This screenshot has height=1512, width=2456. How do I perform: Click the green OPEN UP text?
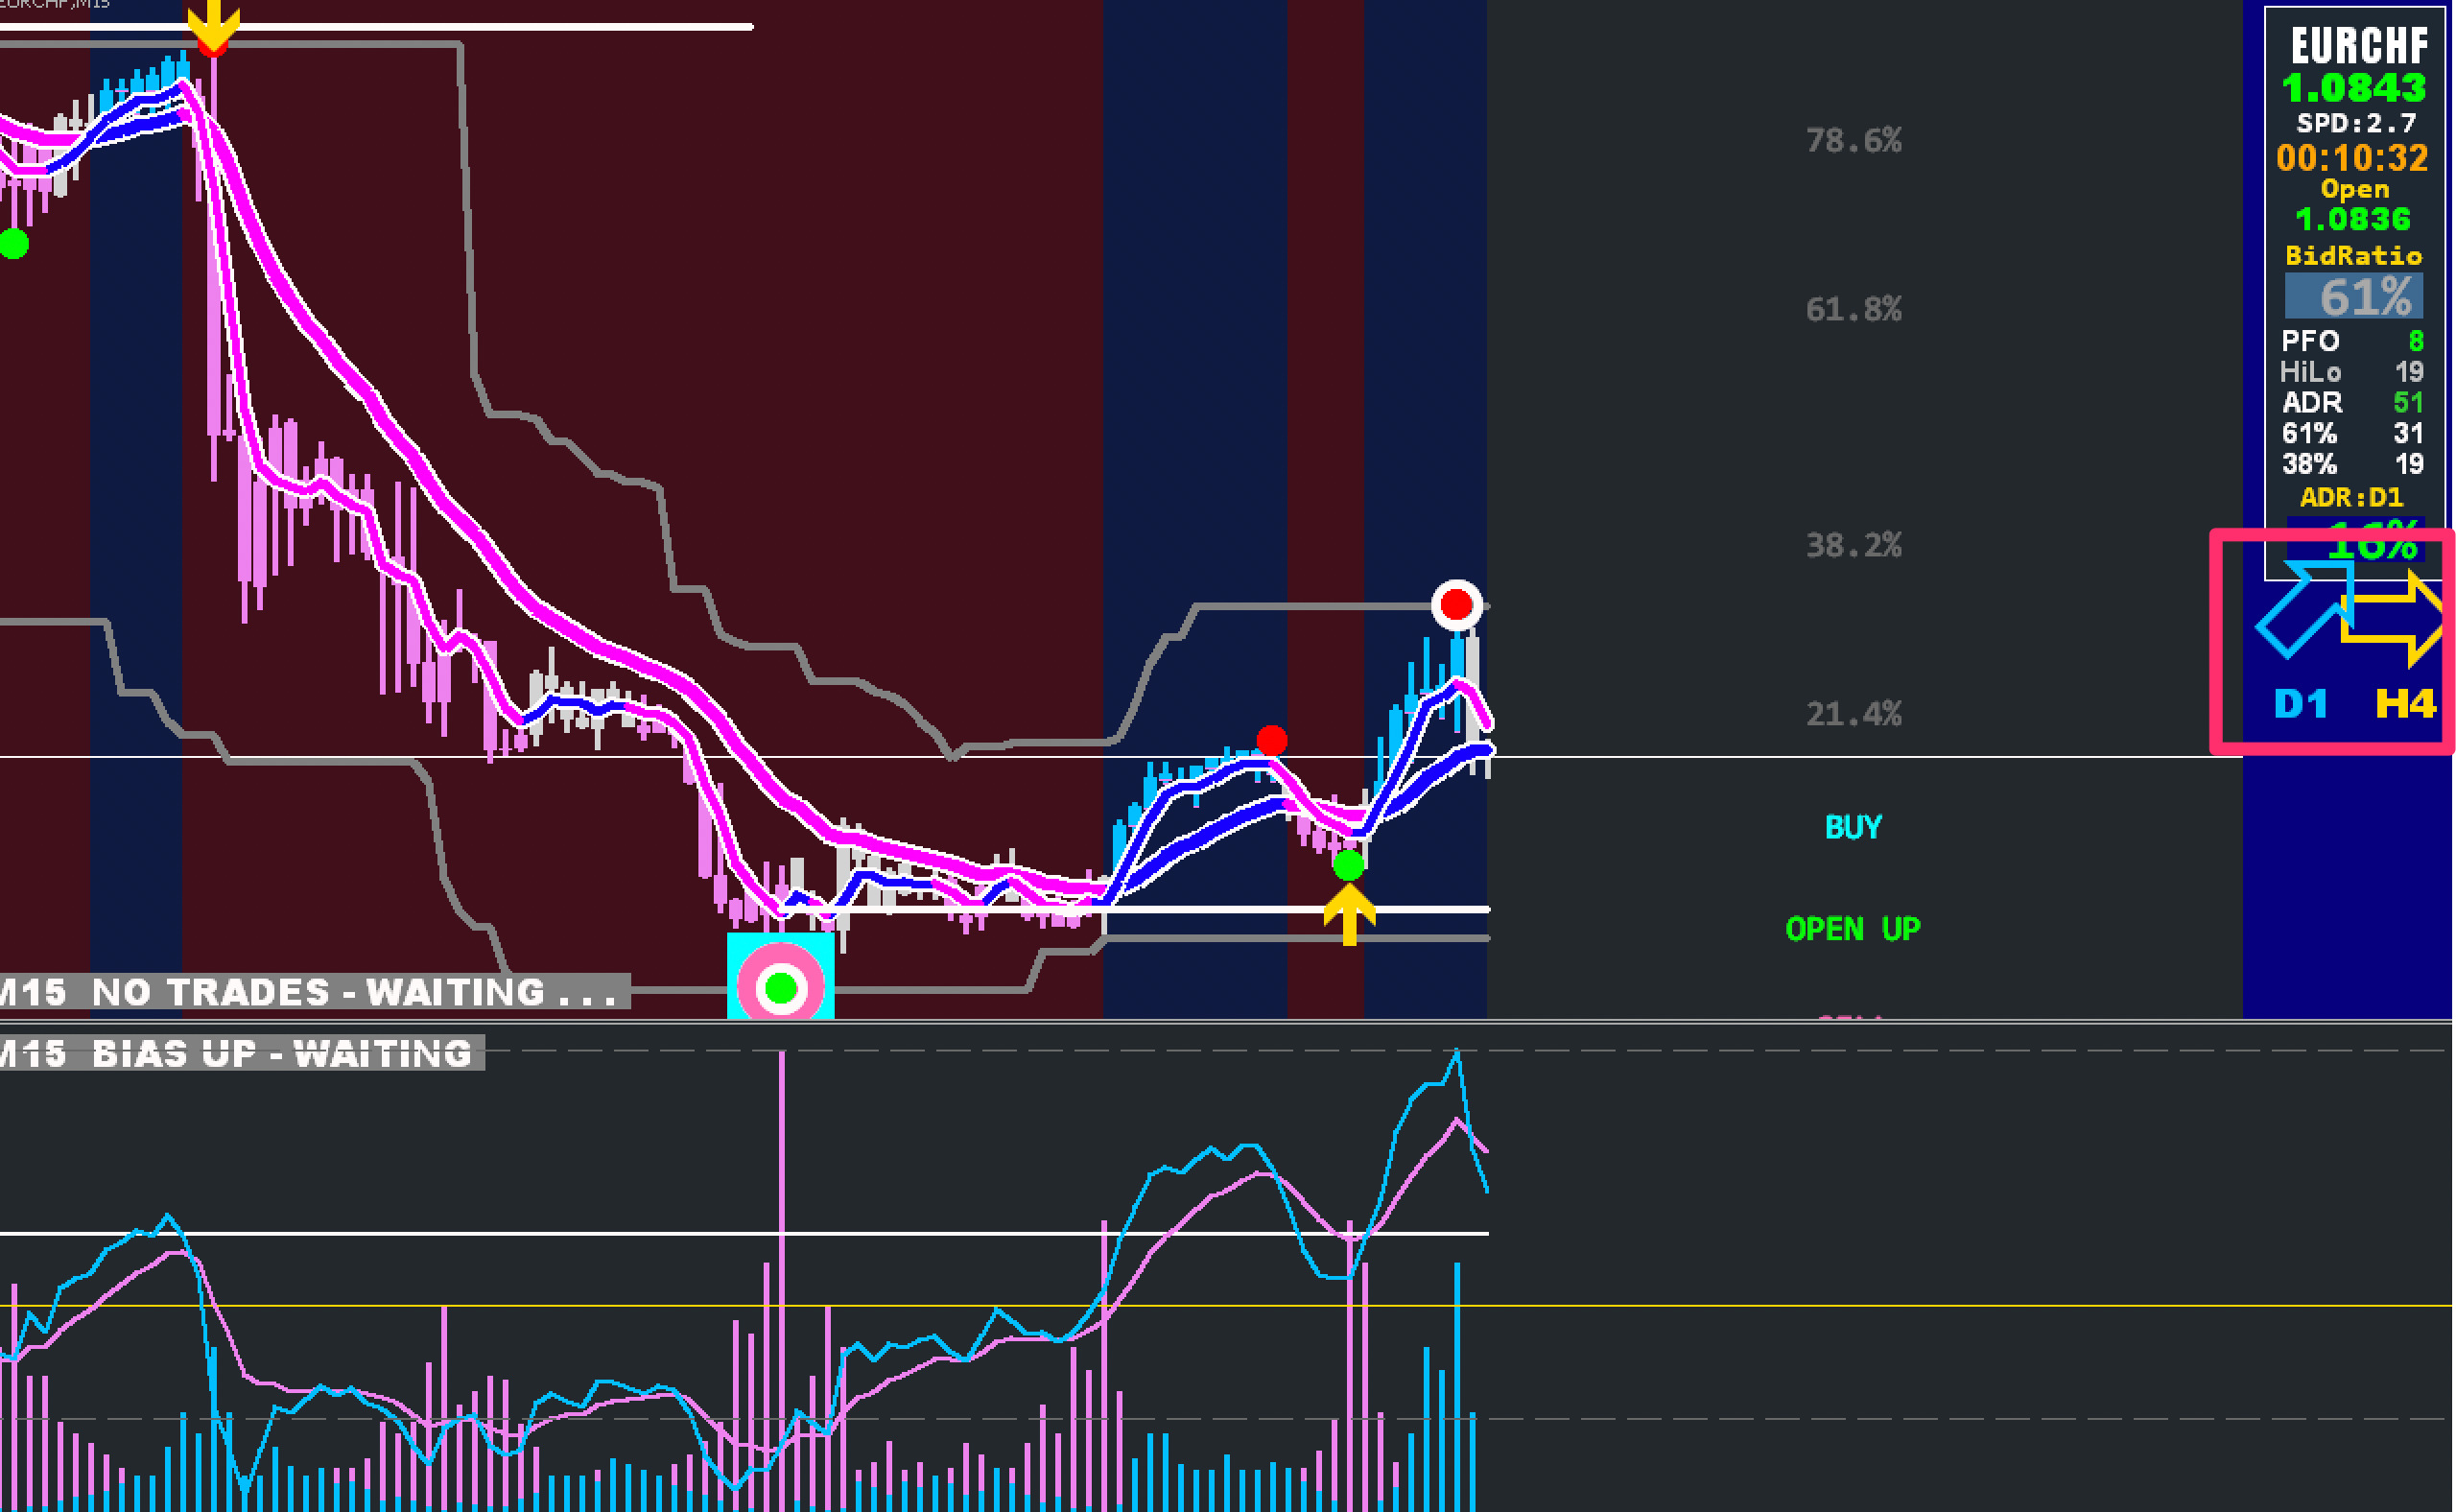(x=1852, y=929)
